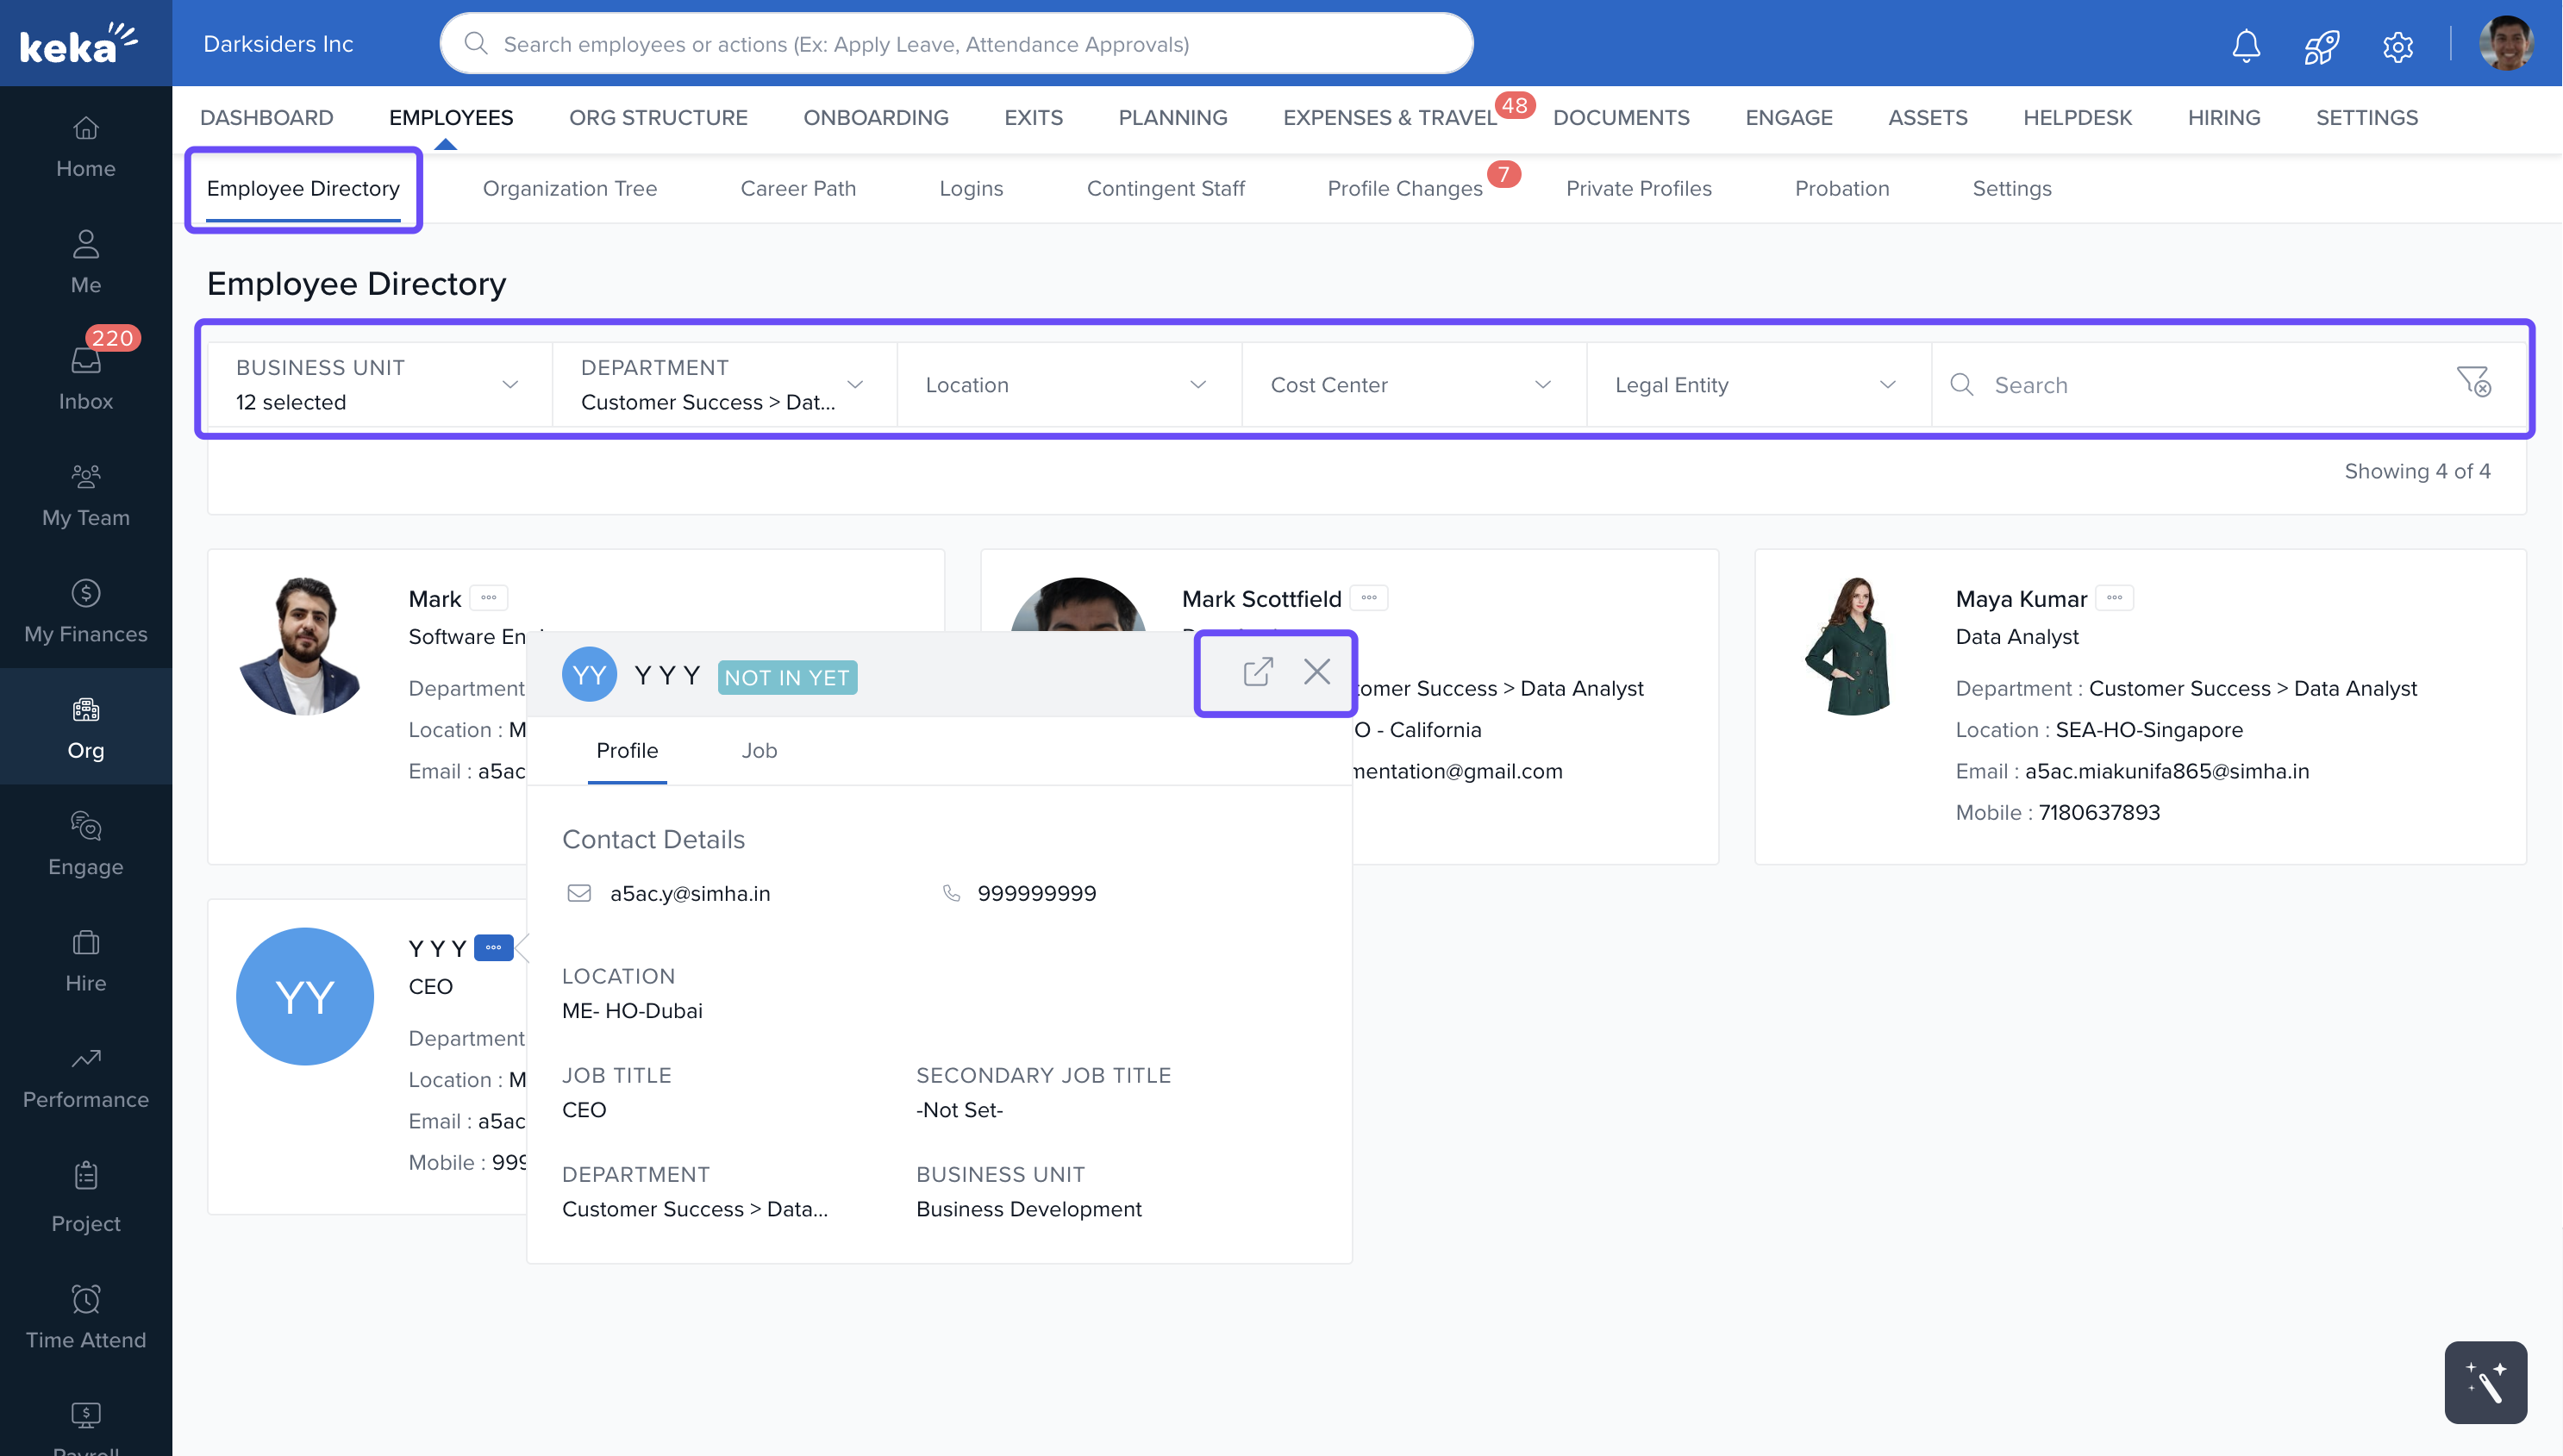This screenshot has width=2563, height=1456.
Task: Open the Organization Tree tab
Action: (569, 189)
